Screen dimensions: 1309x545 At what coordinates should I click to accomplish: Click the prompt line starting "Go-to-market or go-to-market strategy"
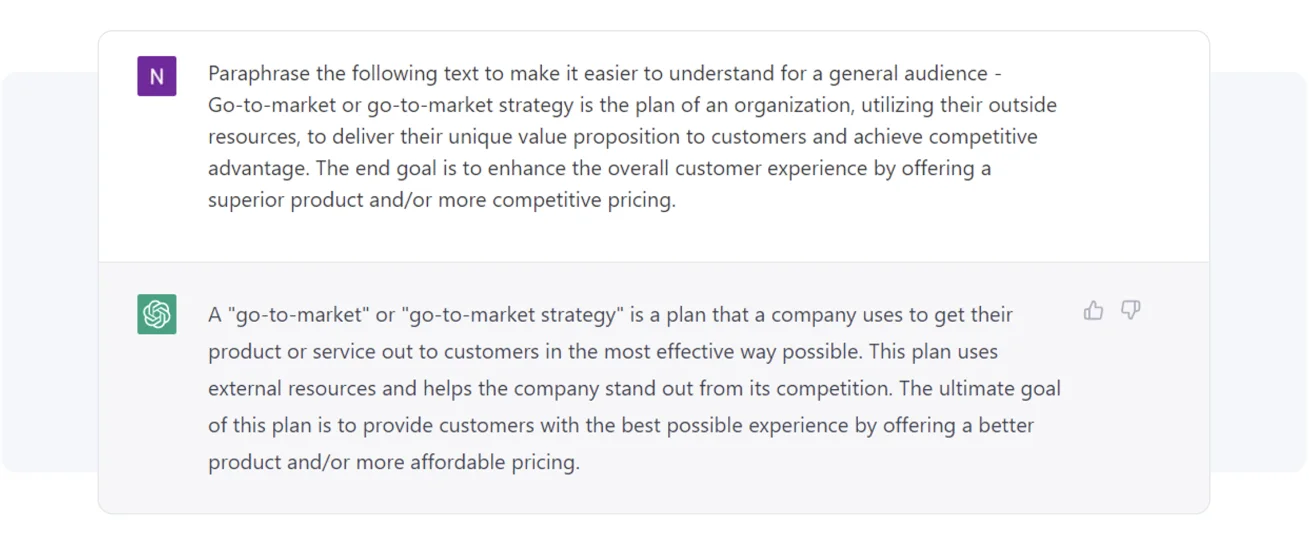tap(632, 105)
